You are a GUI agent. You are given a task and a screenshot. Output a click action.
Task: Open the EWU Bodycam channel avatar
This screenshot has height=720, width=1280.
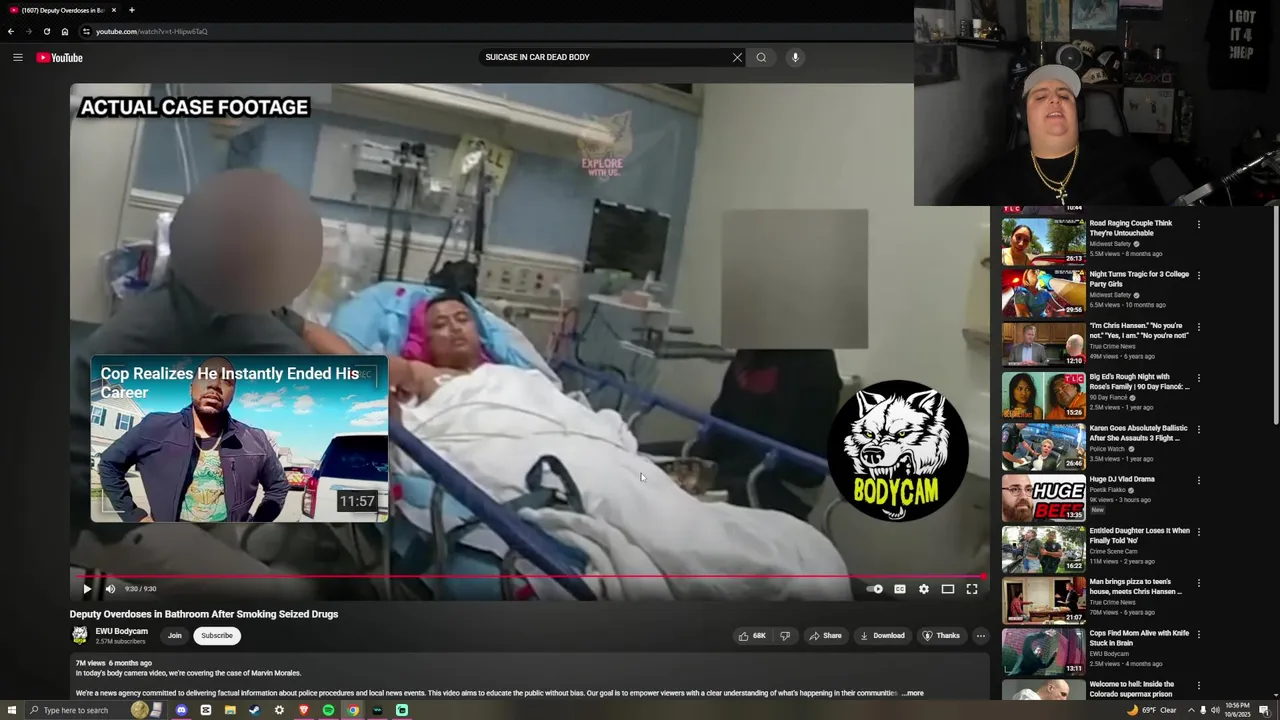tap(80, 635)
